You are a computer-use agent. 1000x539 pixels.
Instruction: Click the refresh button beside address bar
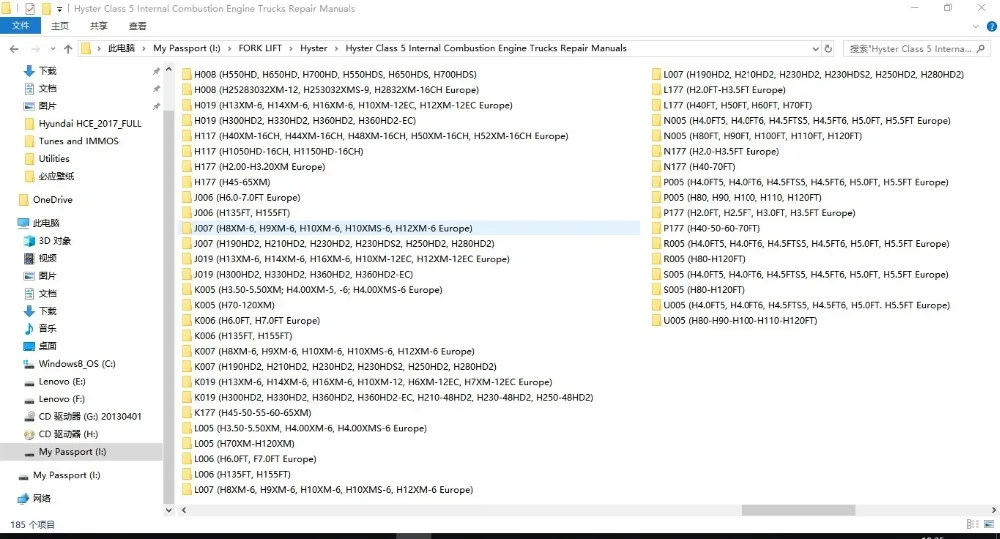coord(828,48)
